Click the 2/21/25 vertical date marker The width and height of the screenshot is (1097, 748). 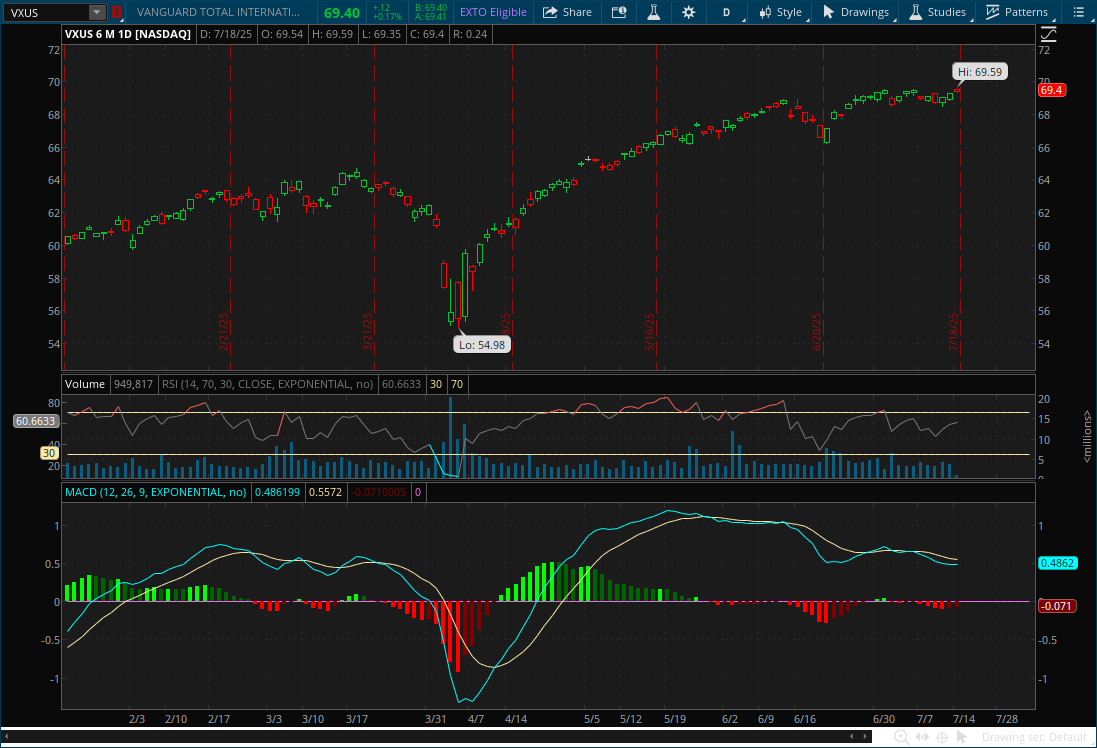(225, 332)
